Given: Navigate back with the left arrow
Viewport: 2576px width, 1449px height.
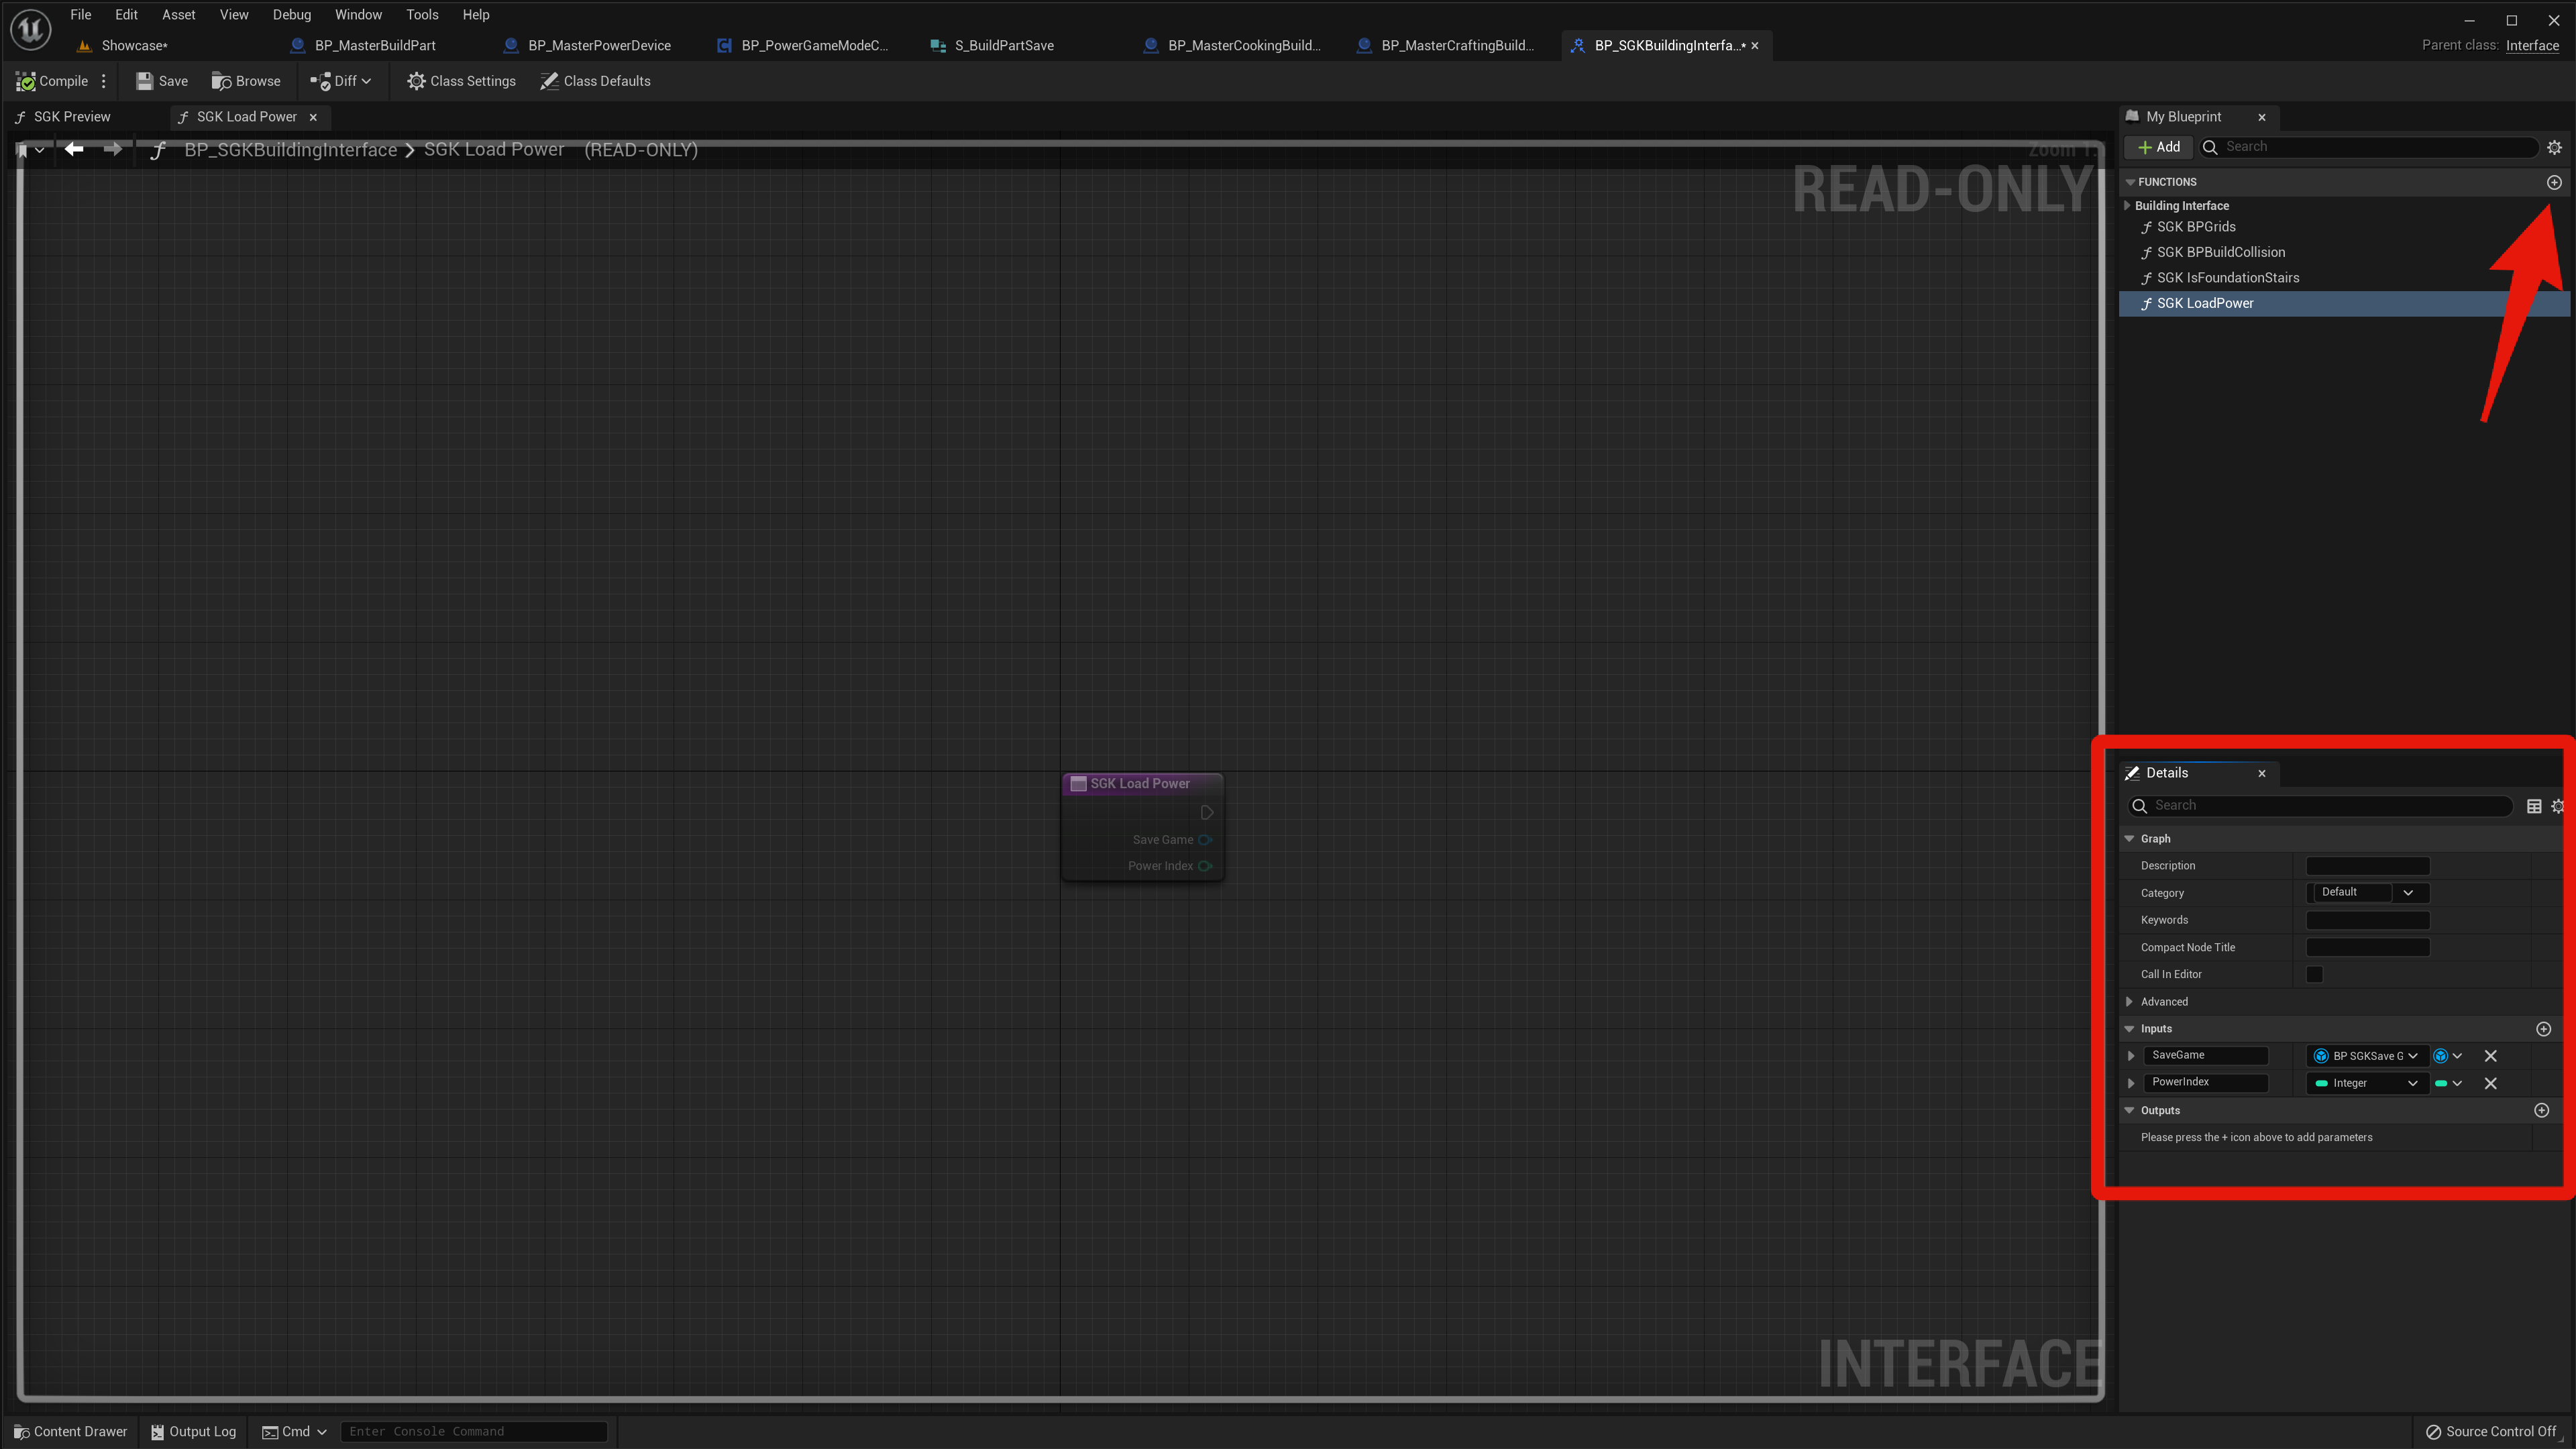Looking at the screenshot, I should [74, 149].
